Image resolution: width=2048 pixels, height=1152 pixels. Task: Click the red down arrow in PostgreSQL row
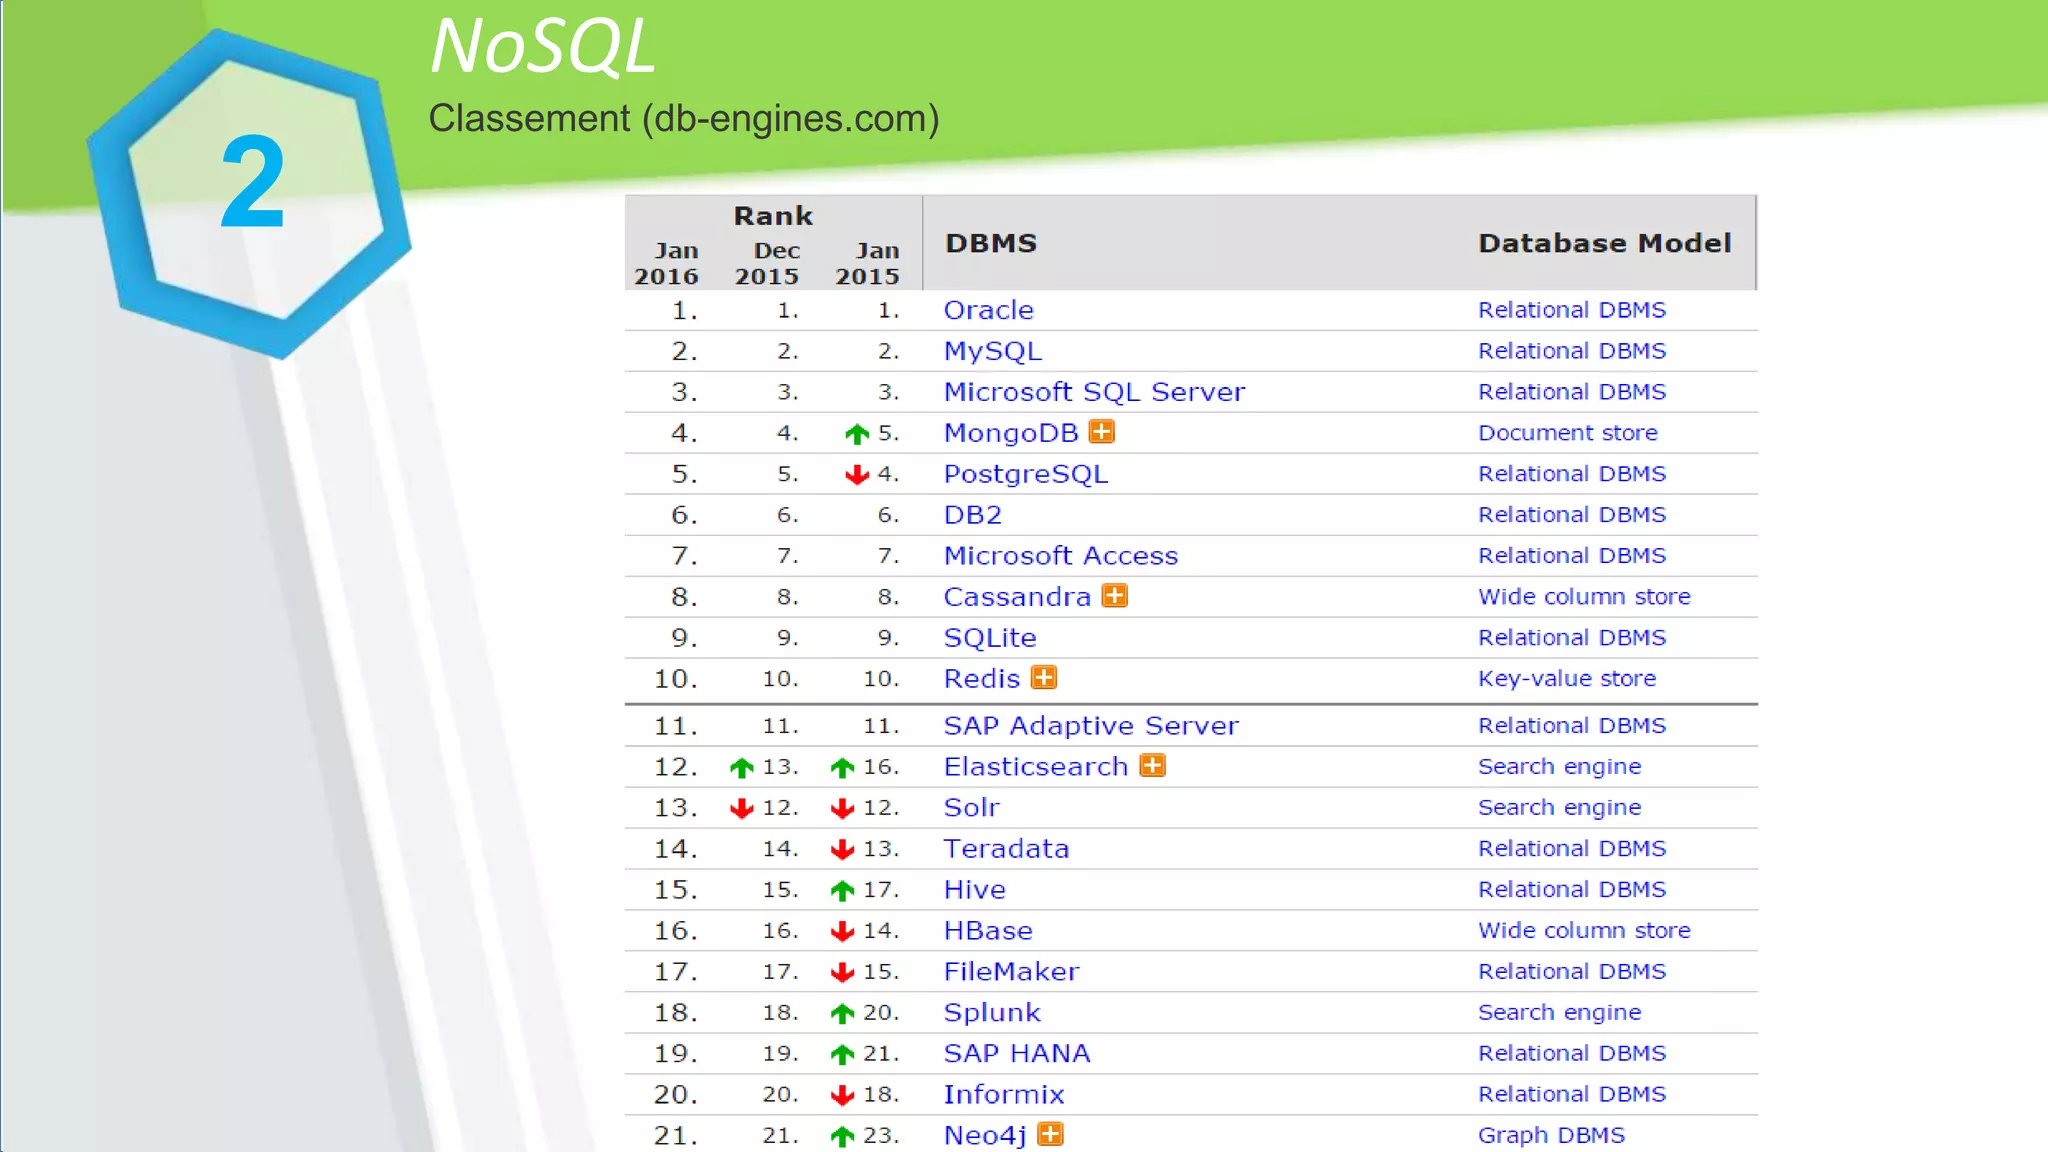(x=857, y=475)
